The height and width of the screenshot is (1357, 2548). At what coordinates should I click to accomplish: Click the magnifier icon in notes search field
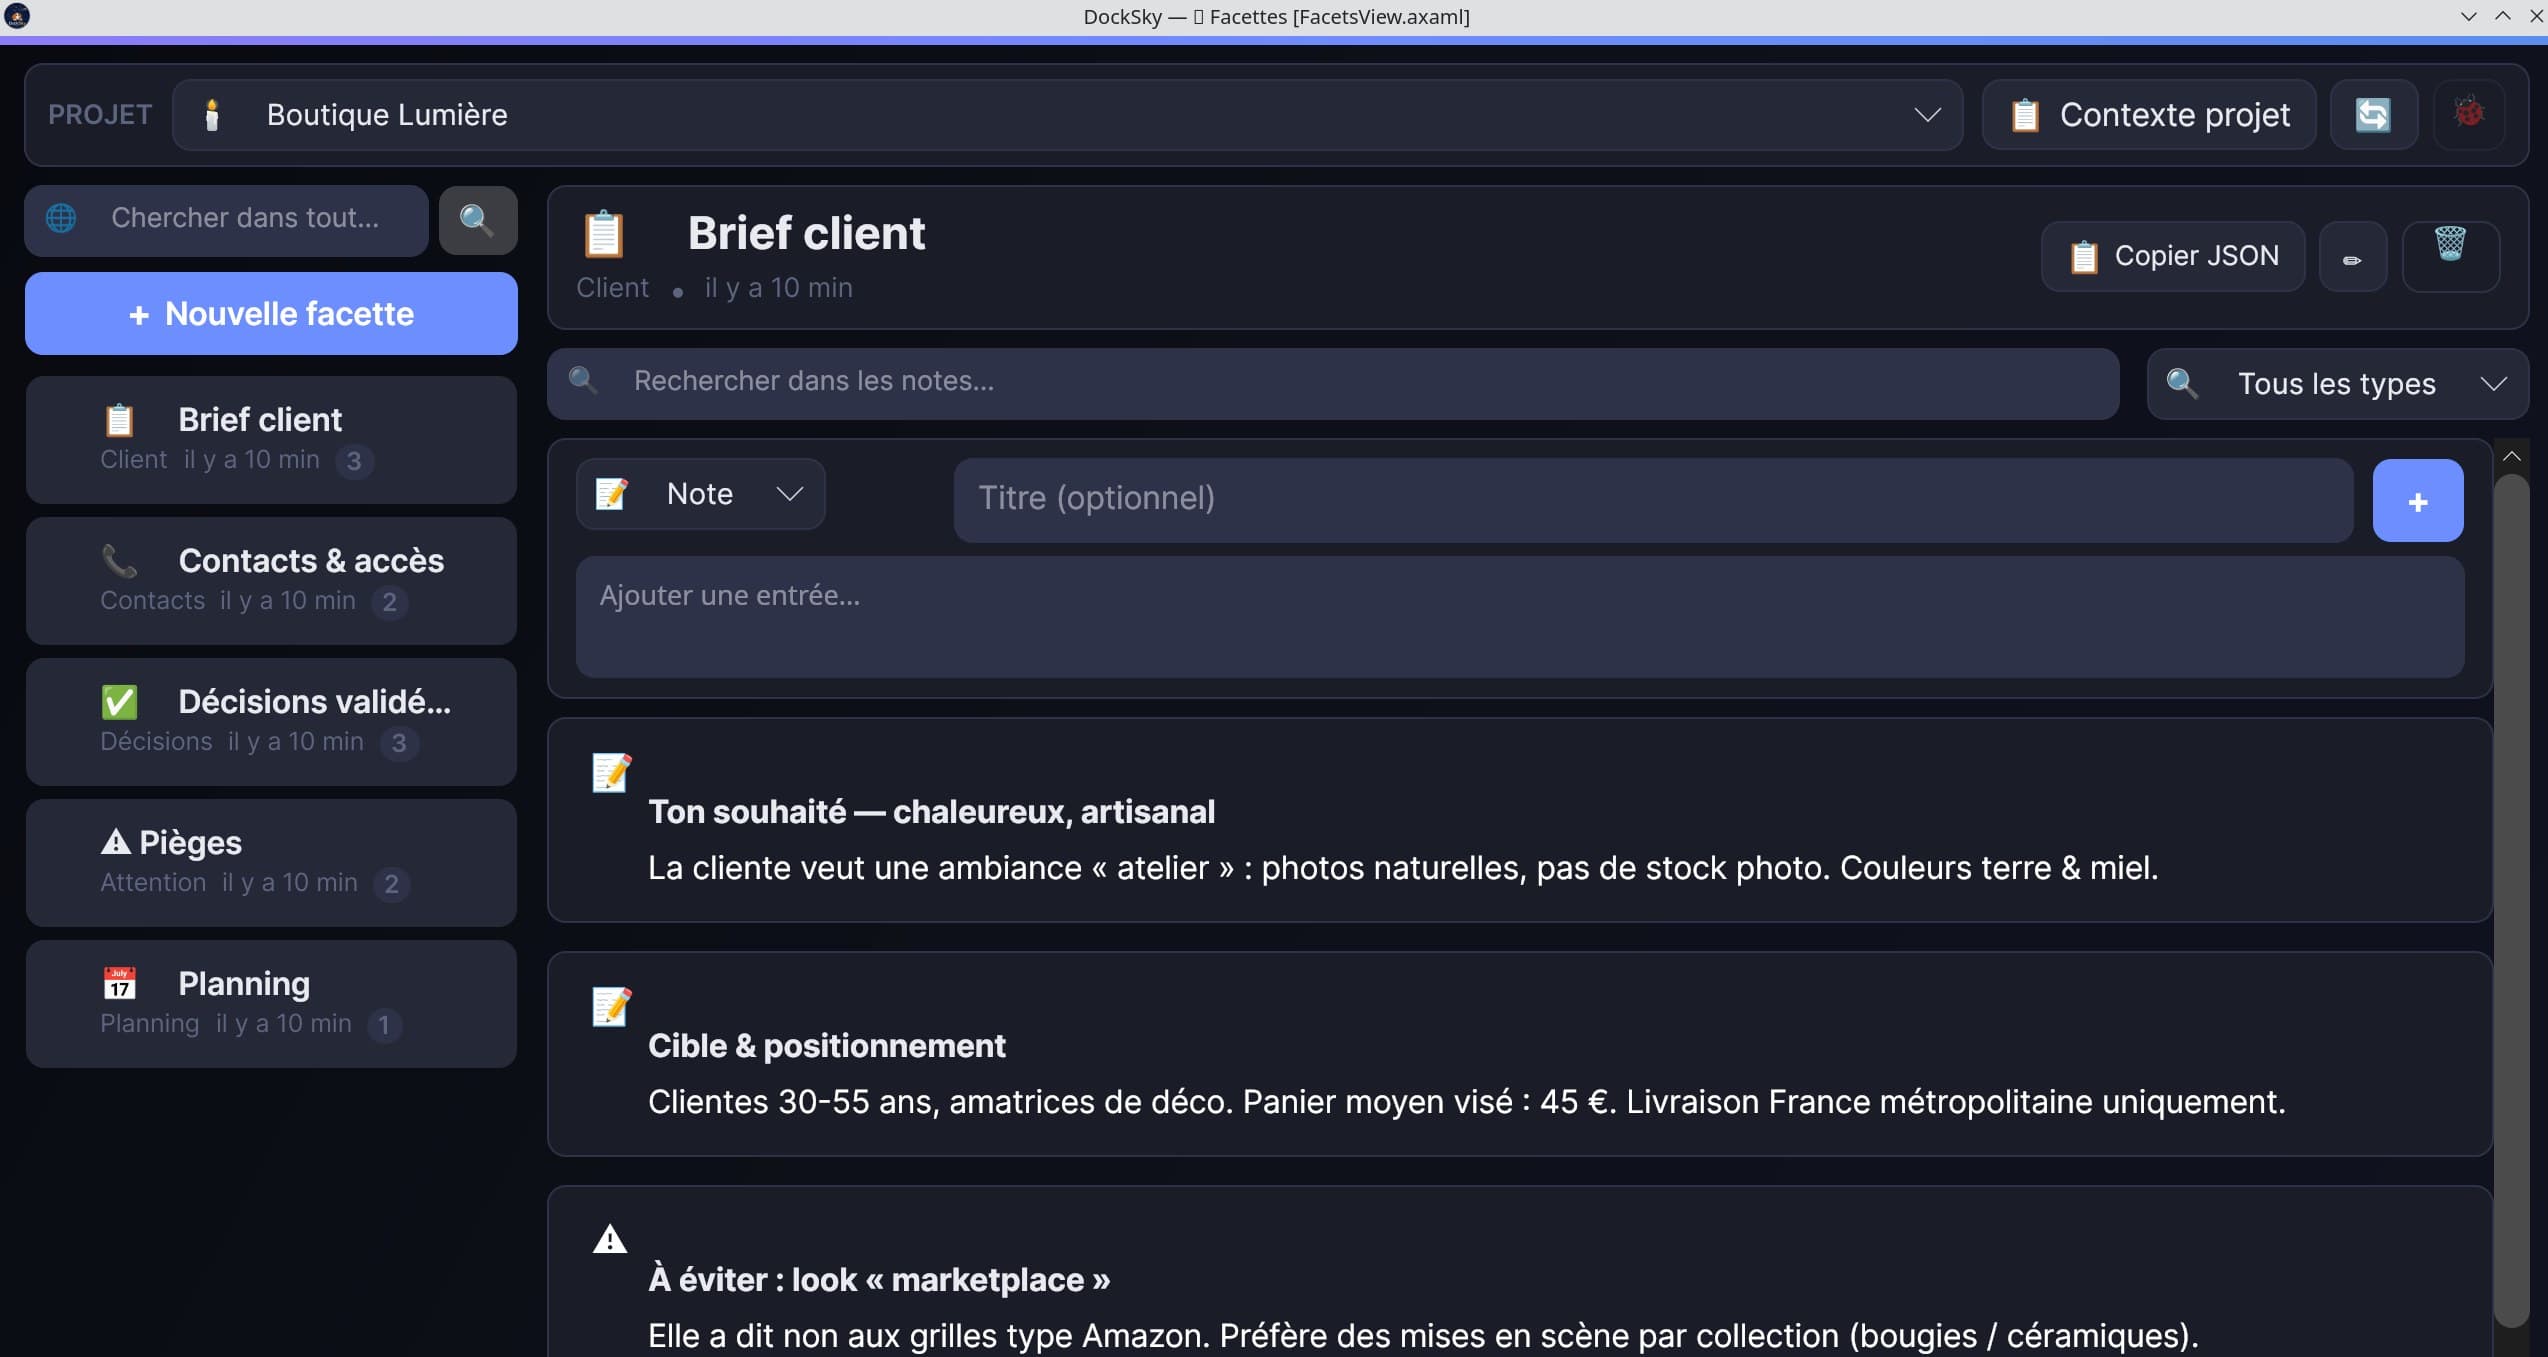click(x=583, y=380)
